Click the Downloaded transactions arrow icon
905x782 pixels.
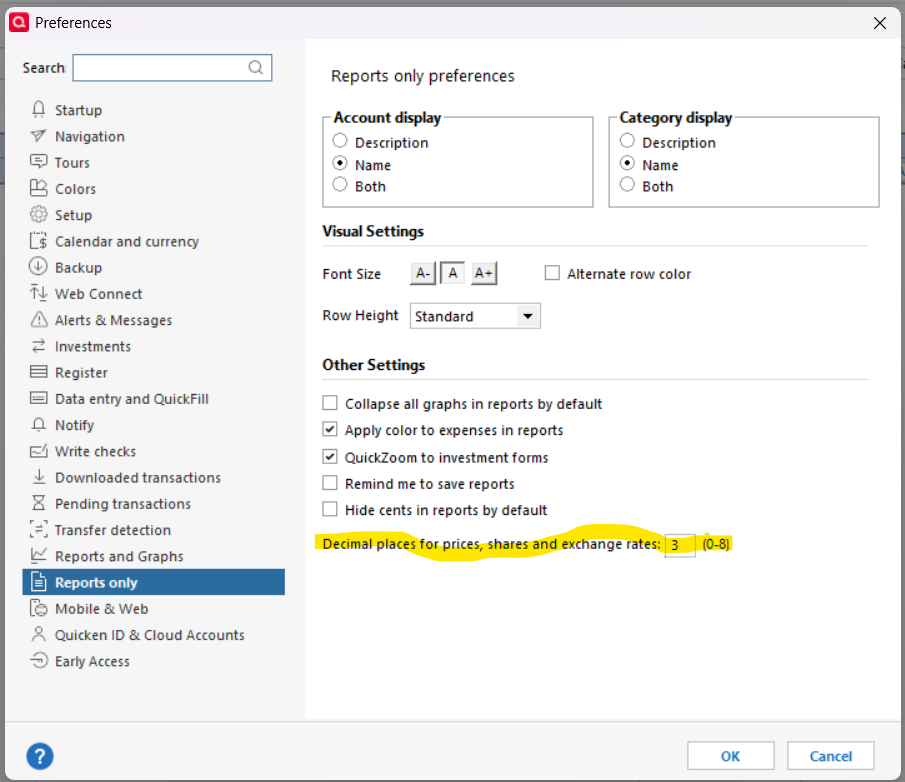(x=38, y=477)
